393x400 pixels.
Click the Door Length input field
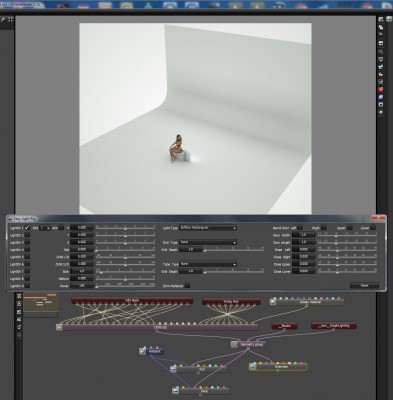[304, 242]
